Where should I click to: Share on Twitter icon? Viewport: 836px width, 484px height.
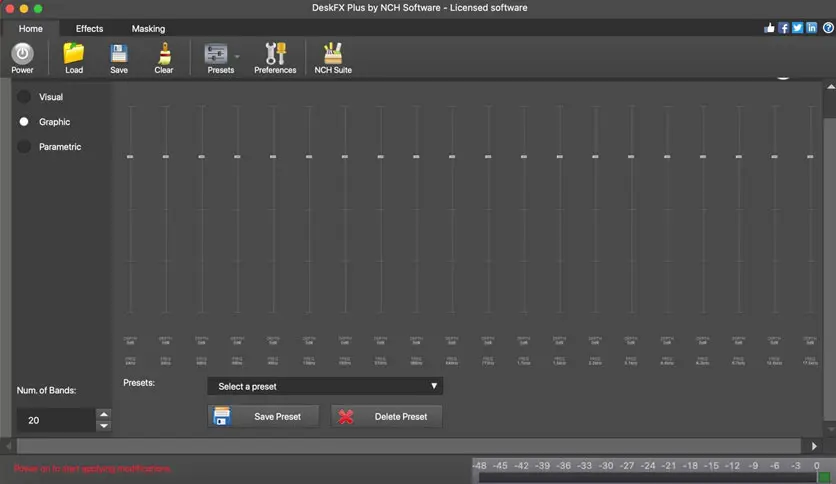tap(797, 28)
